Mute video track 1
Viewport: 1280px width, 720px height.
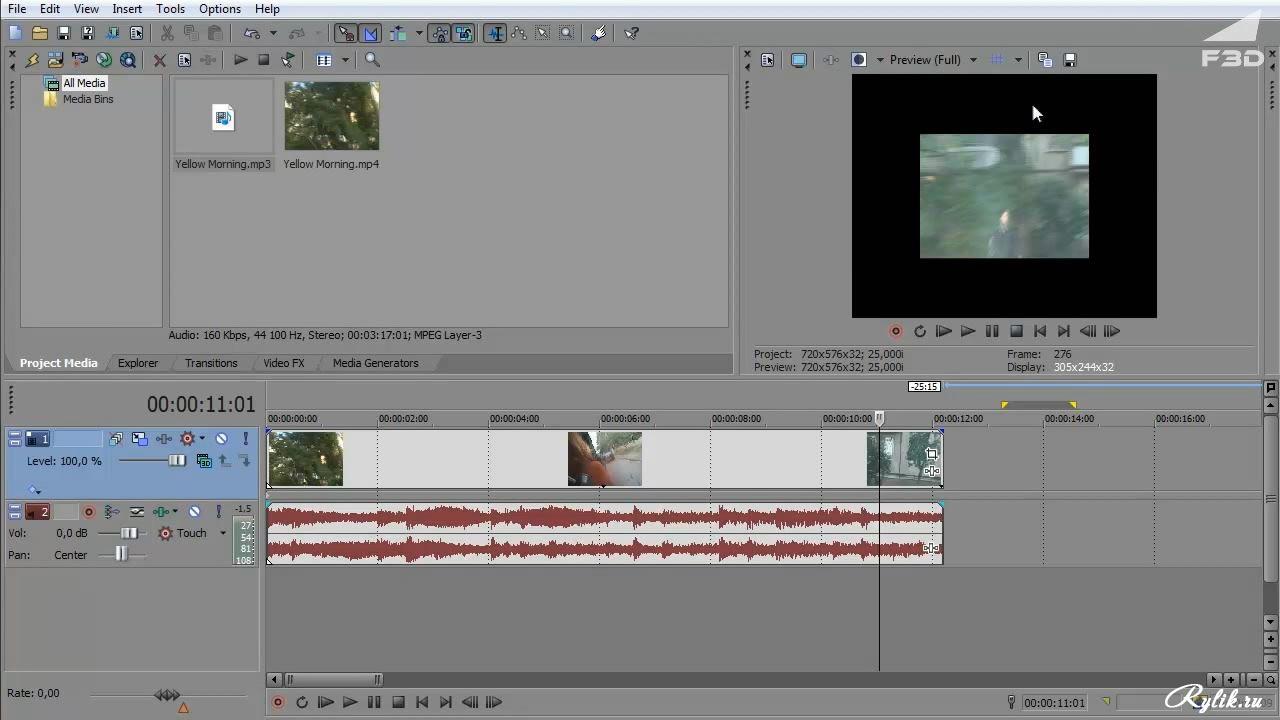coord(221,439)
